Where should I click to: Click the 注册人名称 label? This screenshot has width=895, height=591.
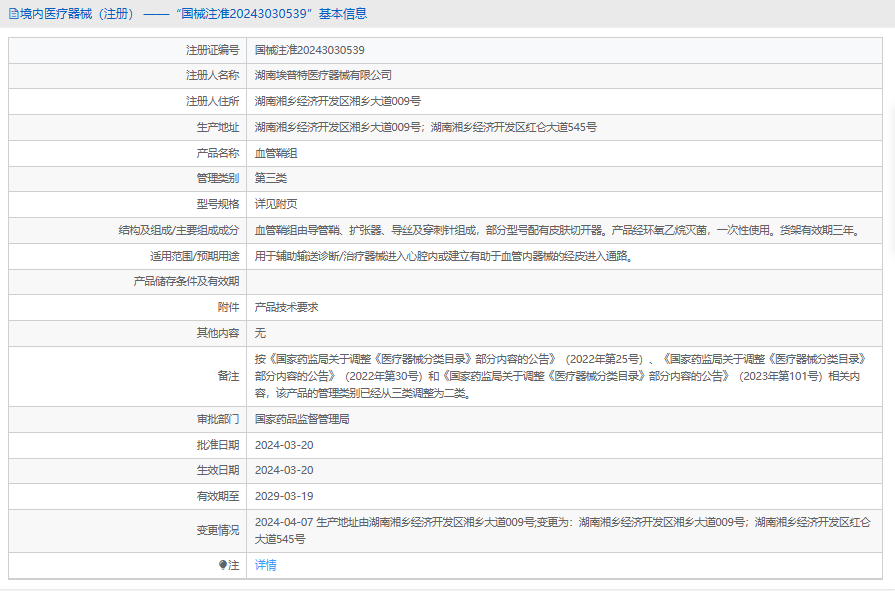(x=212, y=75)
